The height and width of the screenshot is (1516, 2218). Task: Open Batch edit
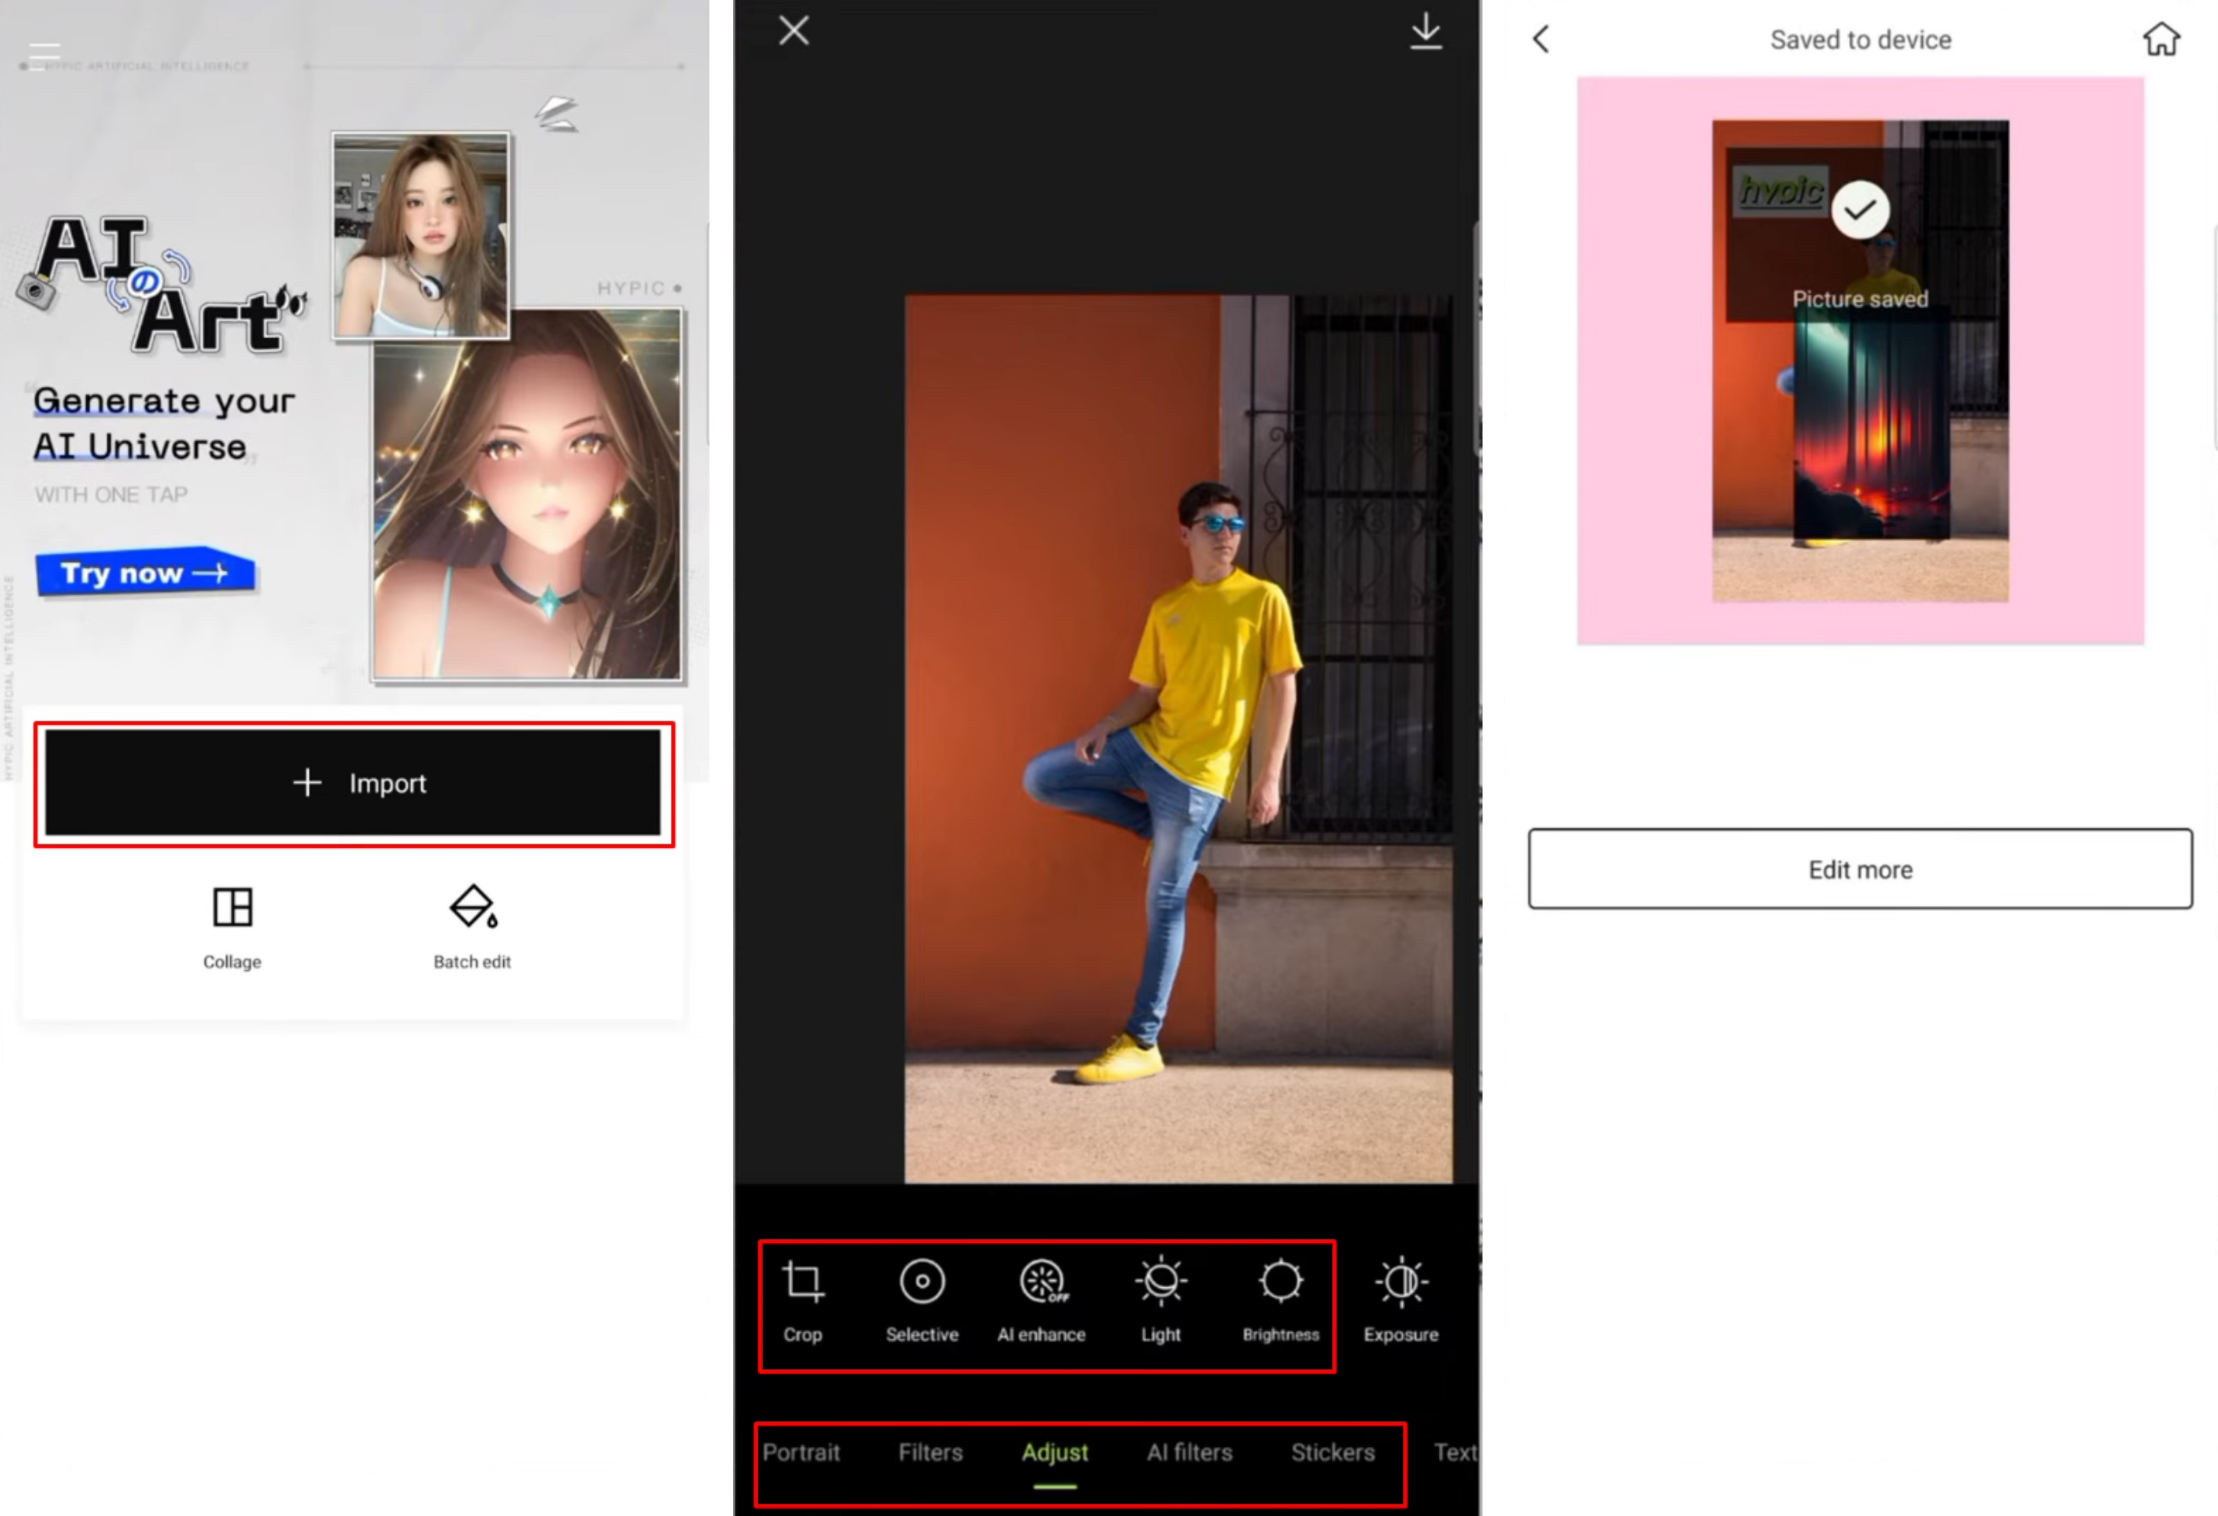pos(472,925)
